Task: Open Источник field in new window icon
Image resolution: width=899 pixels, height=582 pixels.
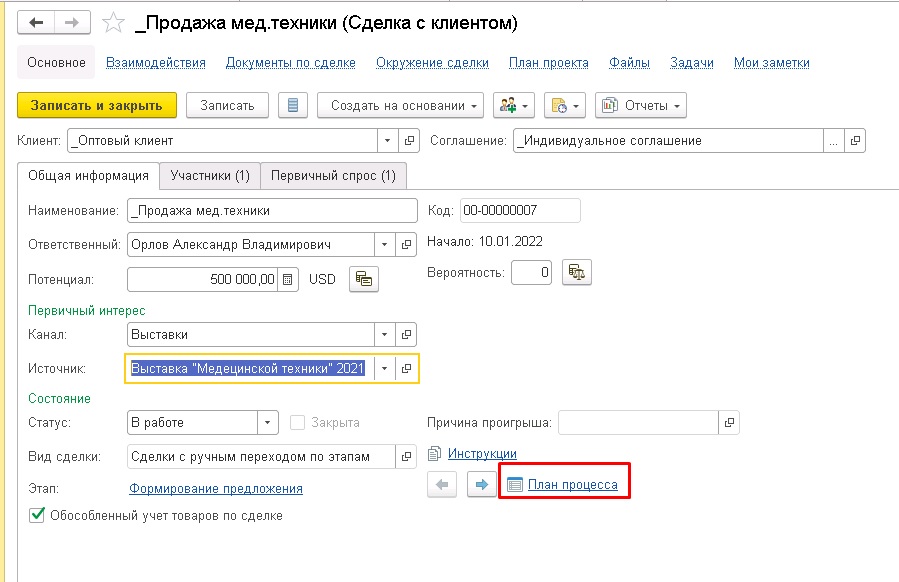Action: 406,368
